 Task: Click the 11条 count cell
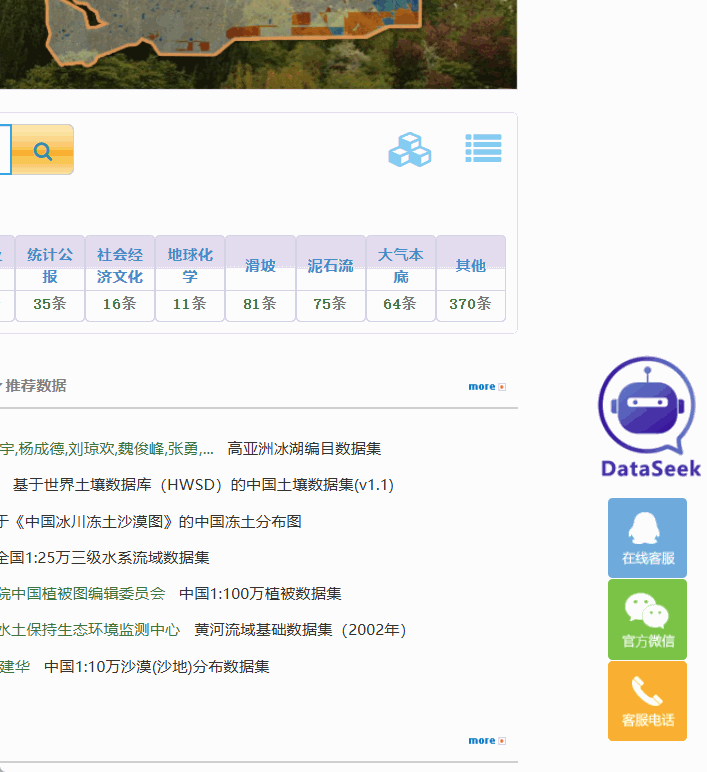pos(190,304)
